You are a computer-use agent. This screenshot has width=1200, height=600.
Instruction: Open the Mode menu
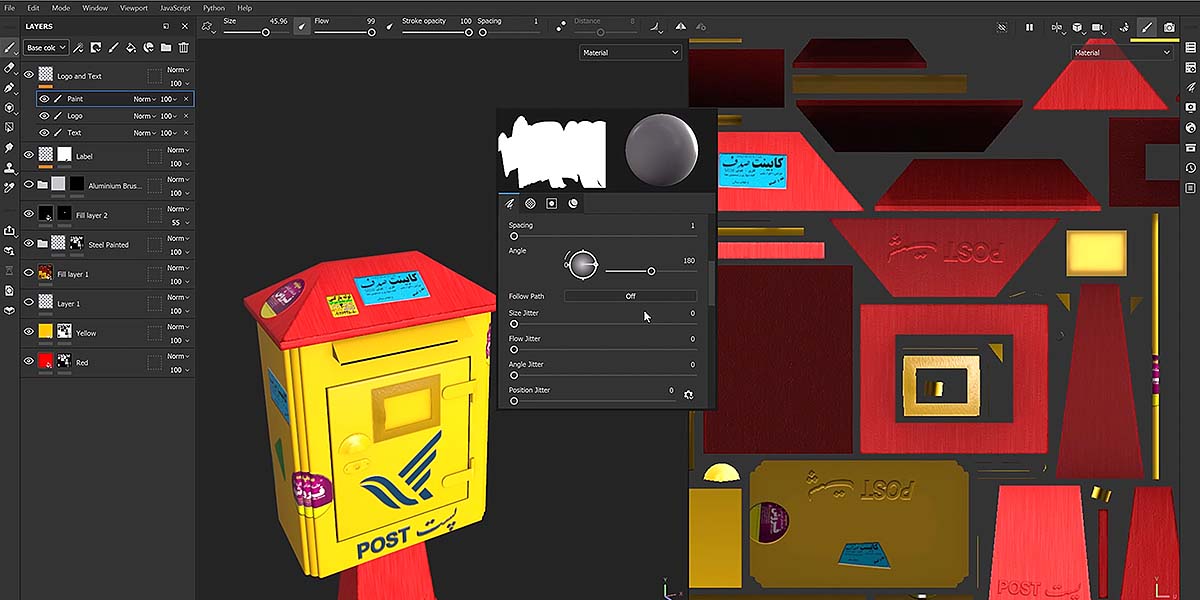pos(61,8)
